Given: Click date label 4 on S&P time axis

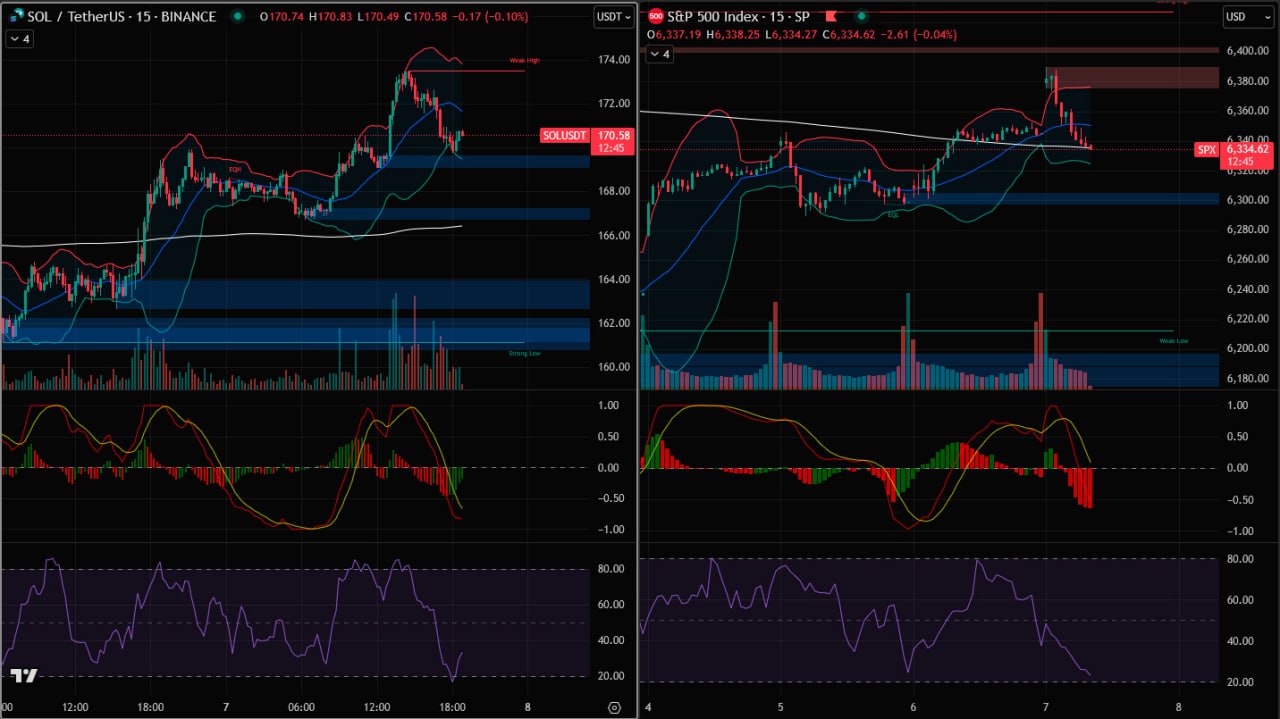Looking at the screenshot, I should tap(646, 707).
